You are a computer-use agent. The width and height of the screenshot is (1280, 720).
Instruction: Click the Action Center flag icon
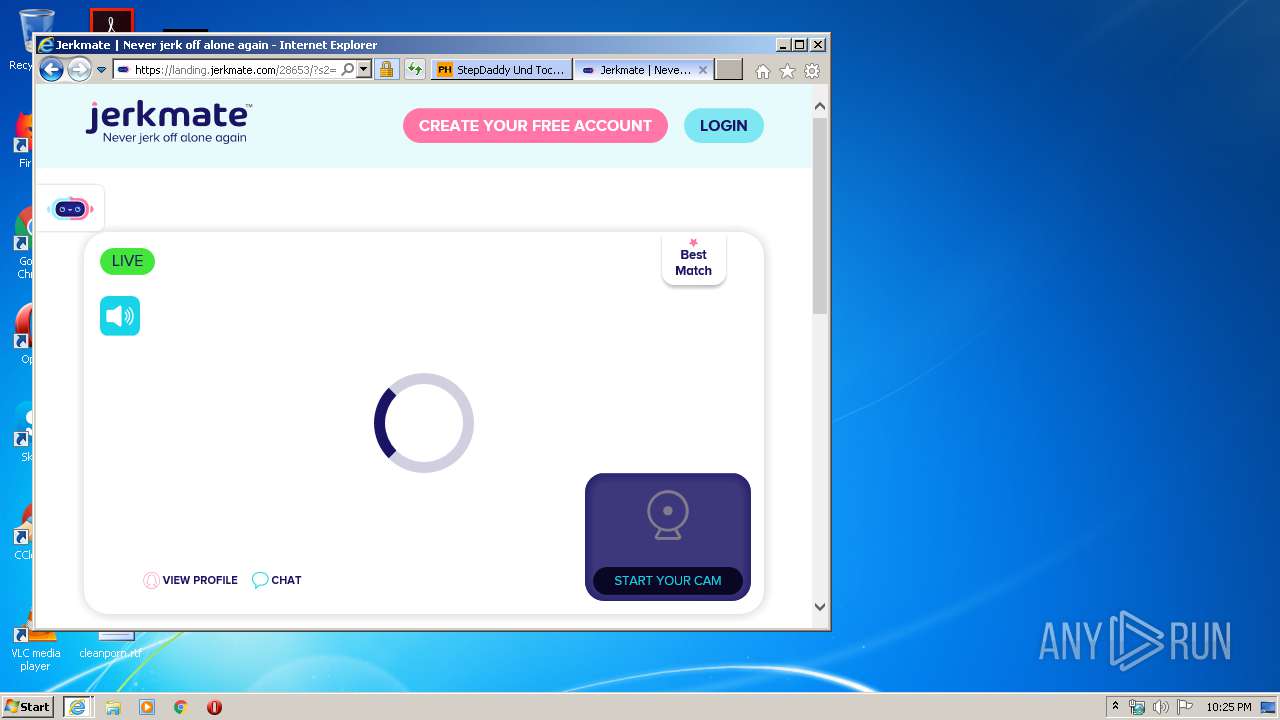1184,707
